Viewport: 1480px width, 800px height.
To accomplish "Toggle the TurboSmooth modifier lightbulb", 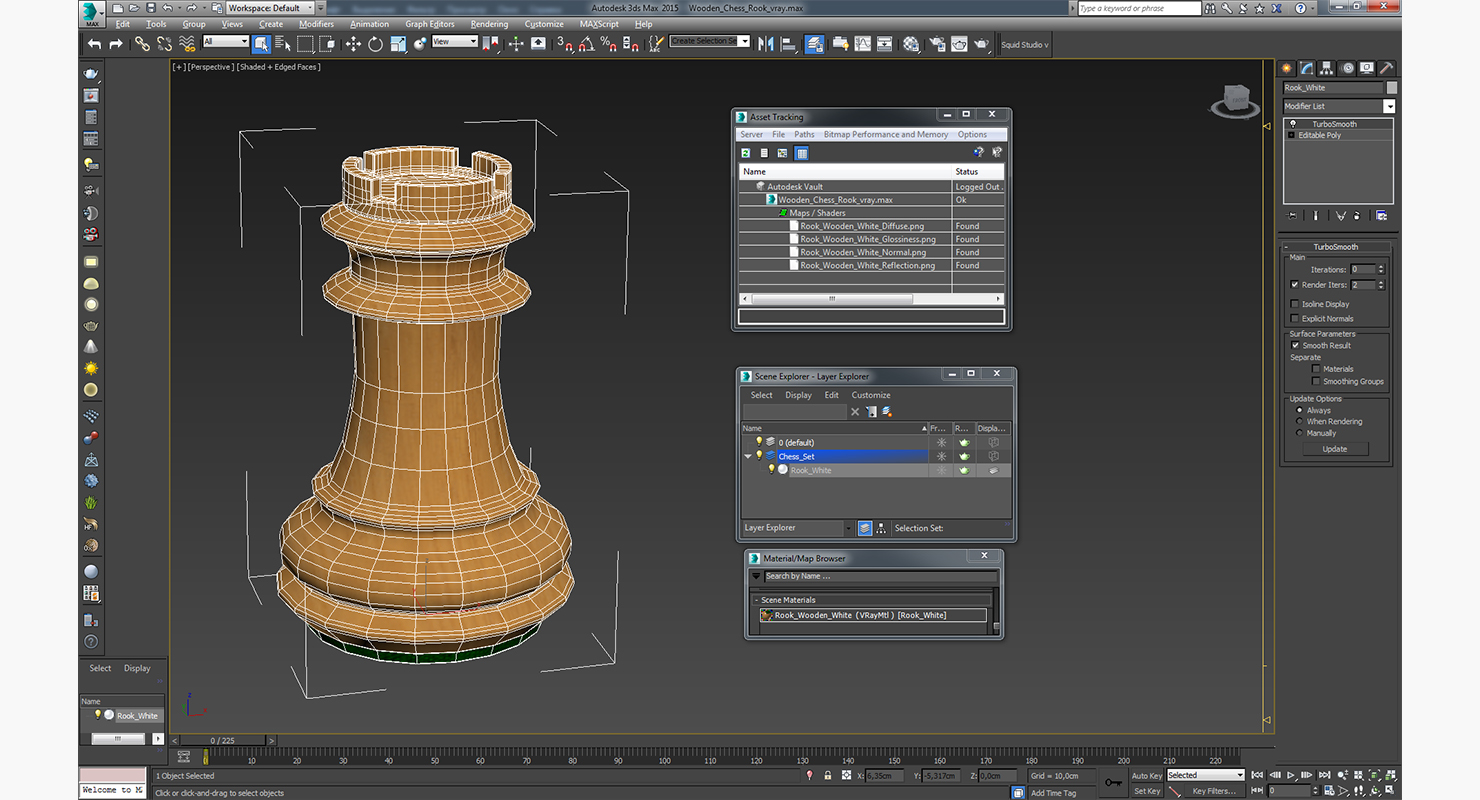I will (1293, 124).
